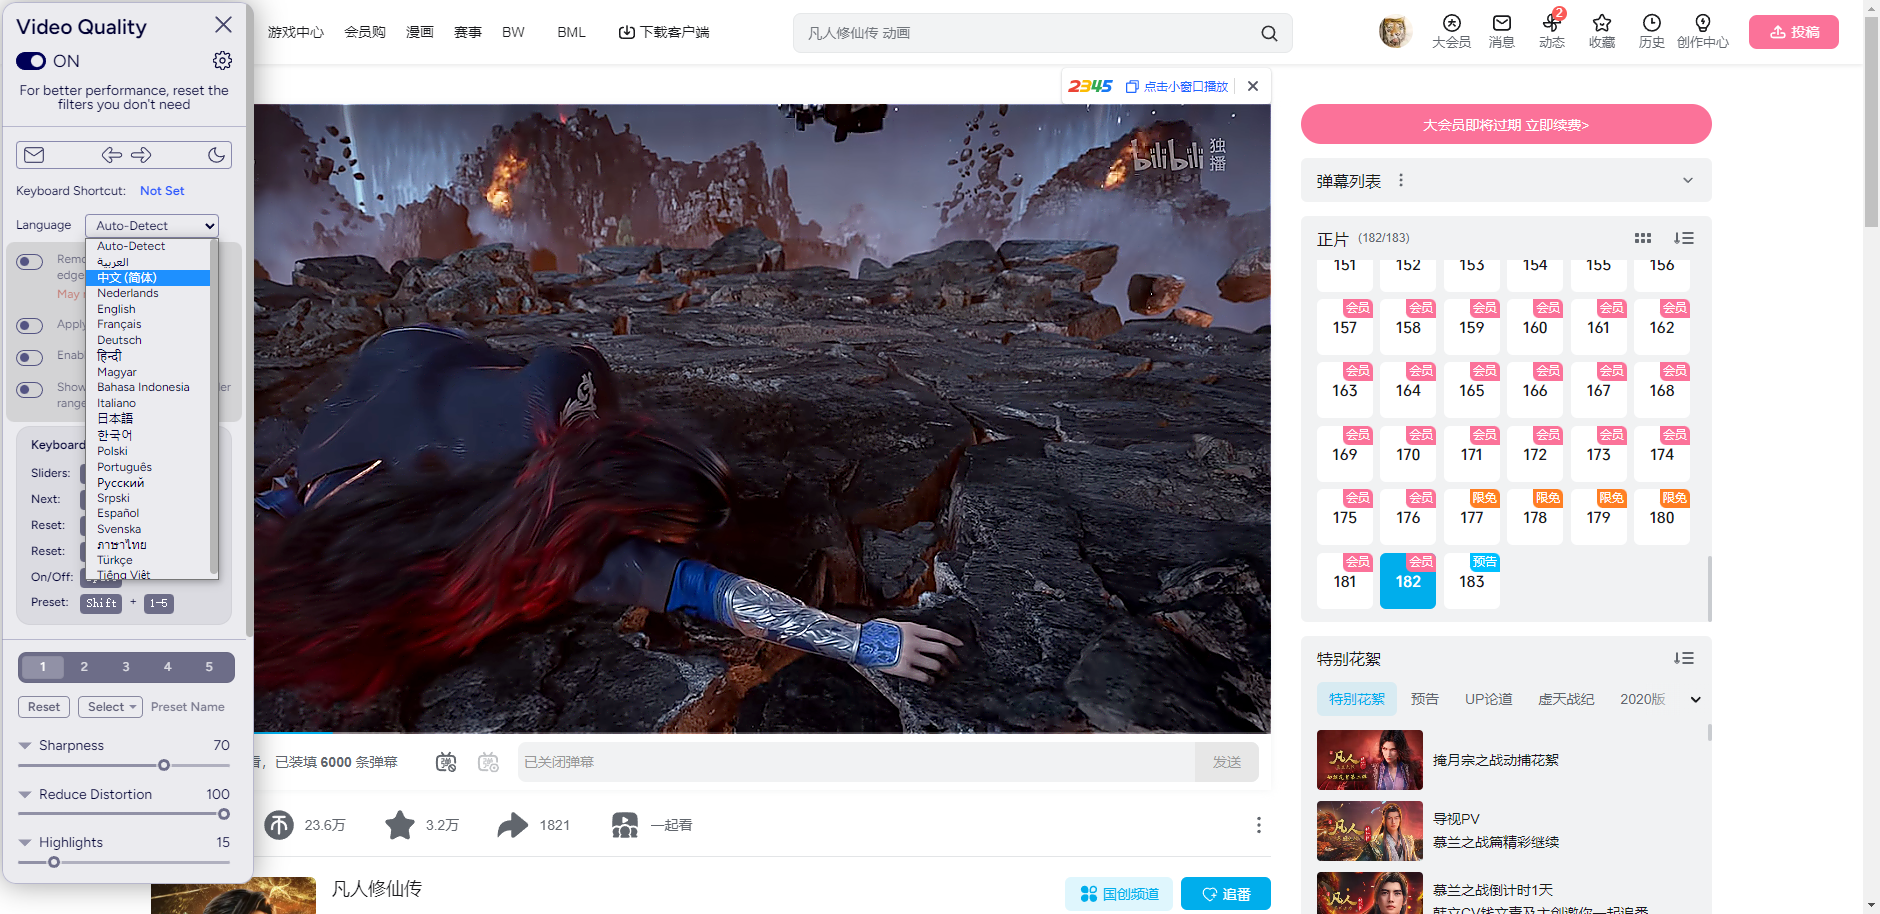Image resolution: width=1880 pixels, height=914 pixels.
Task: Select episode 183
Action: (x=1472, y=581)
